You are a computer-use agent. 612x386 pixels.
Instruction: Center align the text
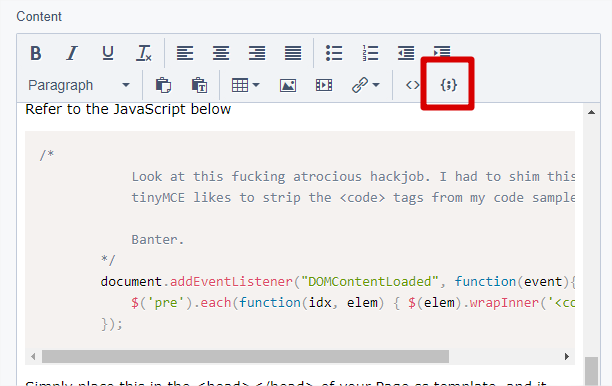coord(221,53)
